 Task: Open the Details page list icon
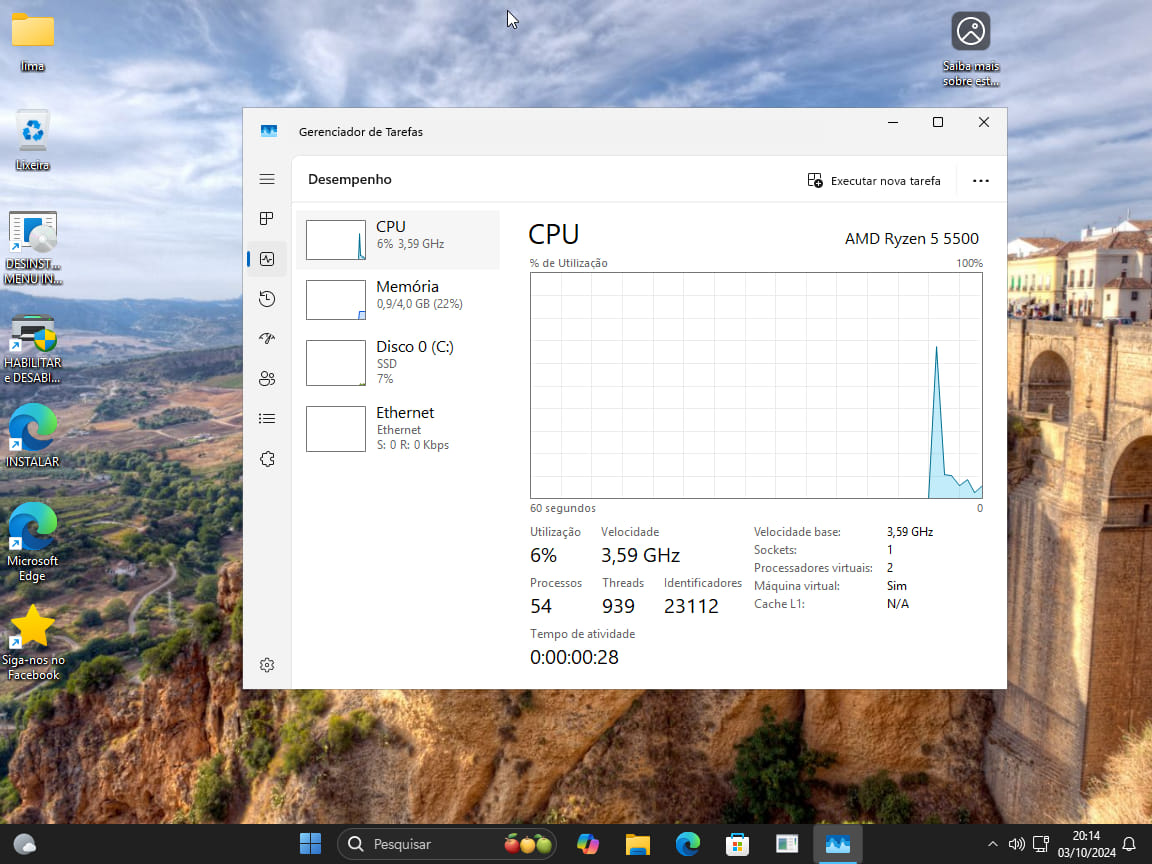click(267, 419)
